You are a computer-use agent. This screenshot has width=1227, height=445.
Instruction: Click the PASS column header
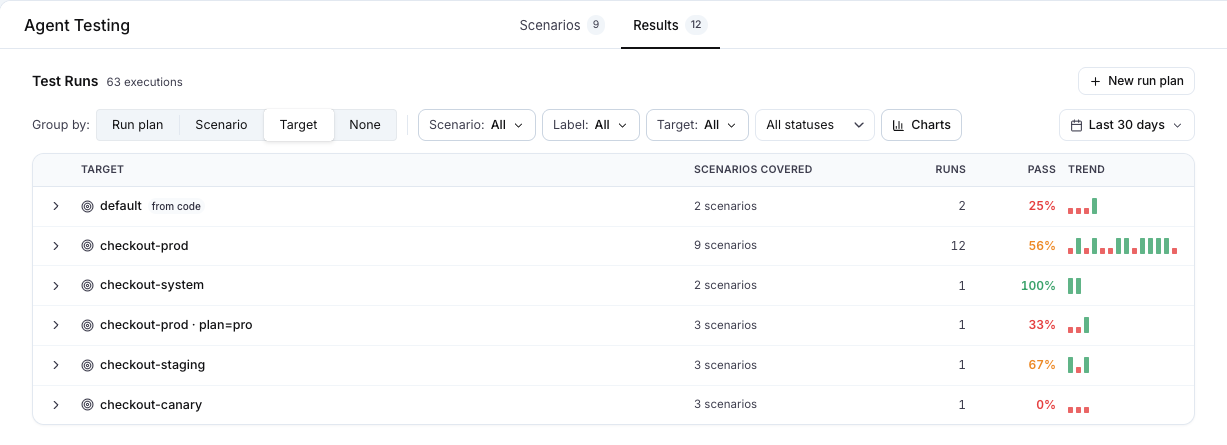1042,170
